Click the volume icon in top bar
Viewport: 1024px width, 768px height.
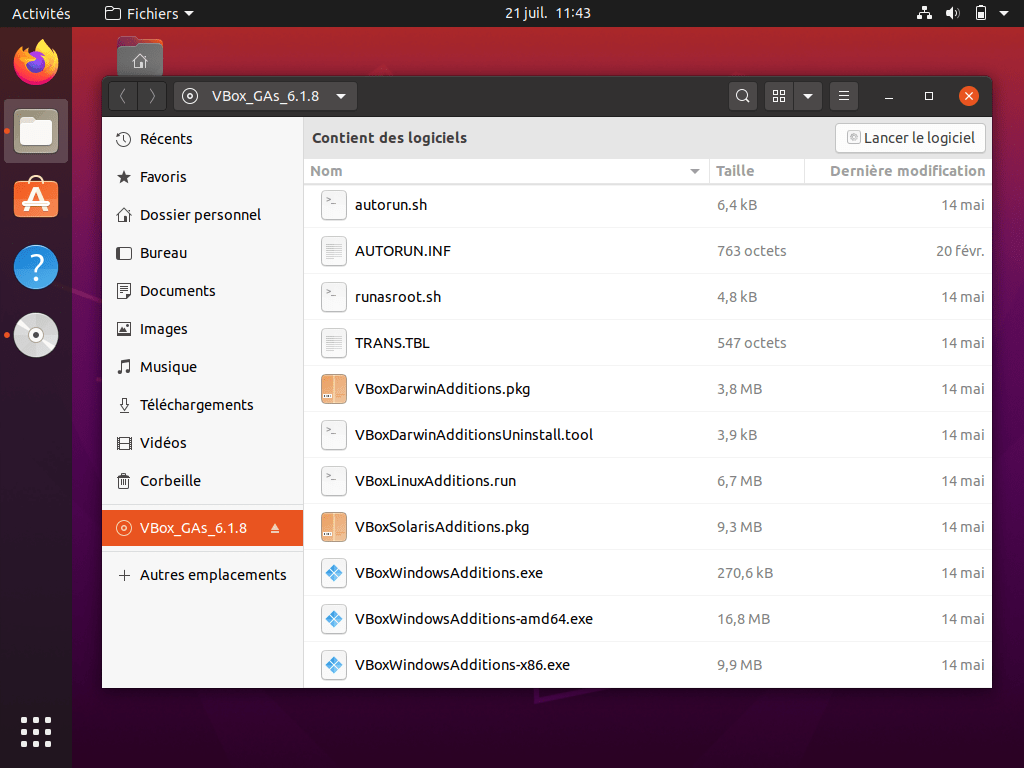tap(953, 13)
